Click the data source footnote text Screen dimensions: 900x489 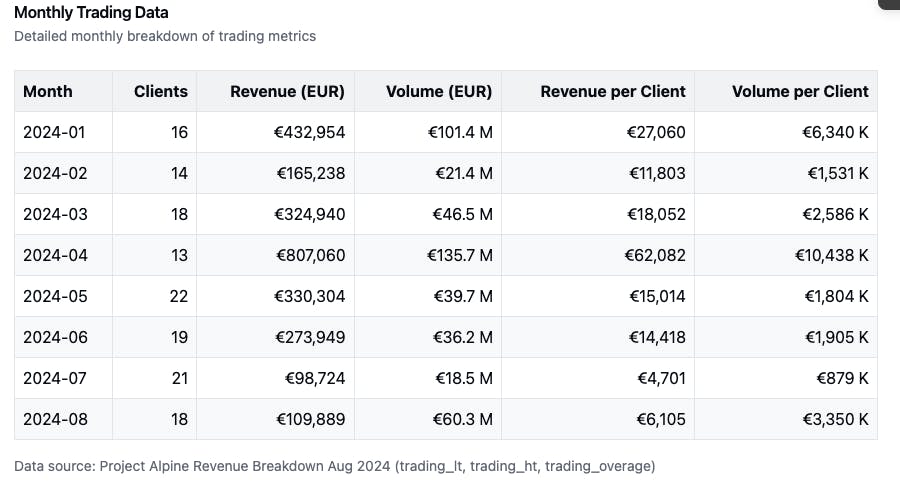point(334,466)
